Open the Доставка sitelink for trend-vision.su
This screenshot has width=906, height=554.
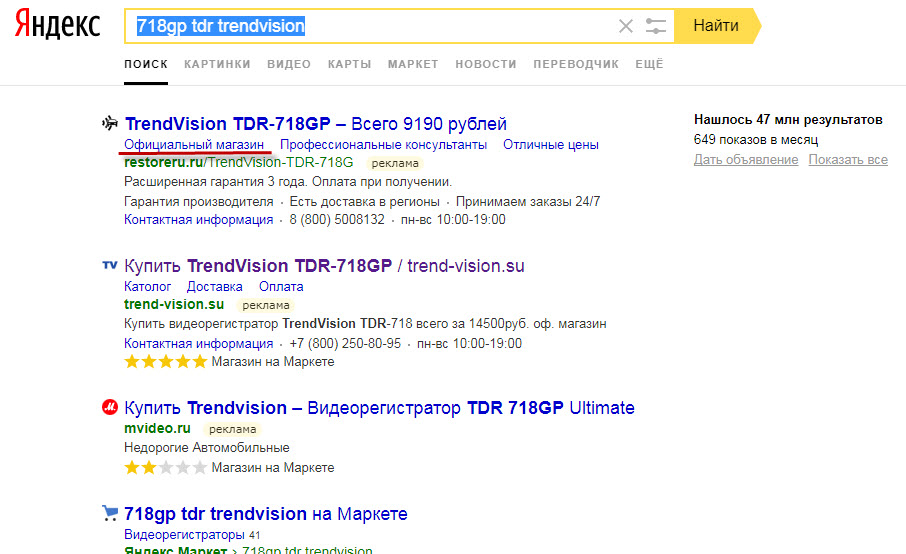pos(215,286)
